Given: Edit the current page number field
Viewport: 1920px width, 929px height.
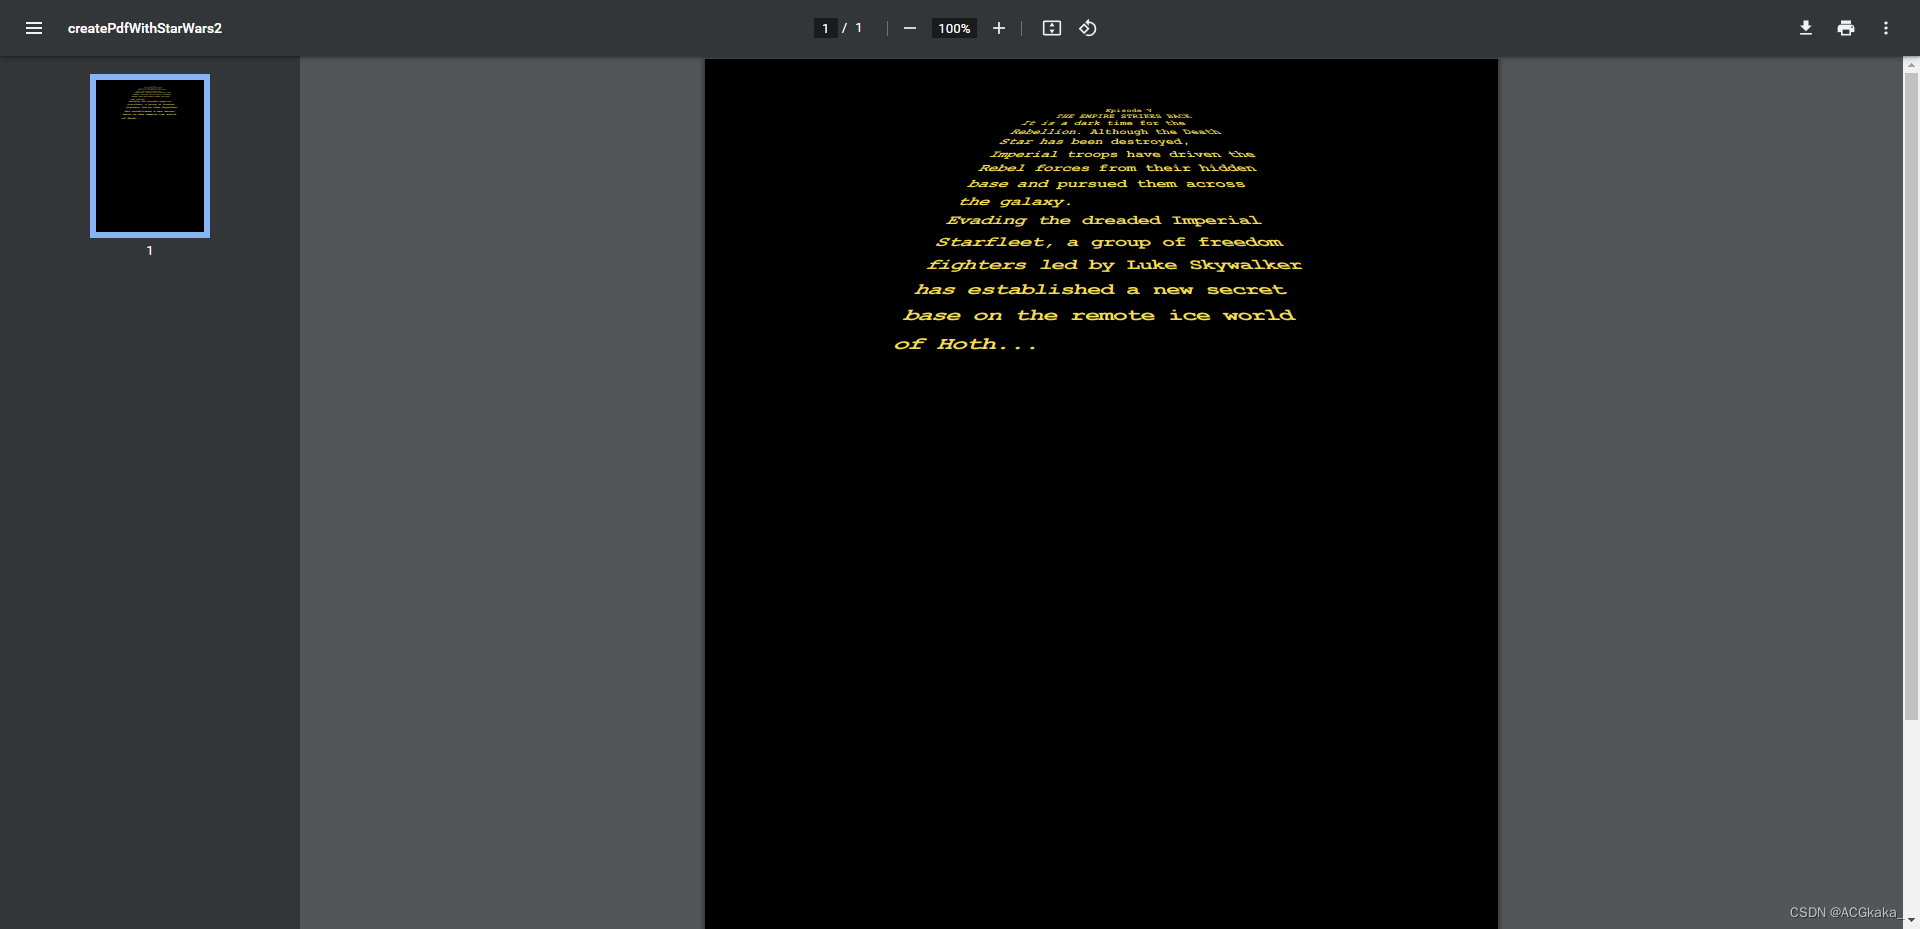Looking at the screenshot, I should (825, 28).
